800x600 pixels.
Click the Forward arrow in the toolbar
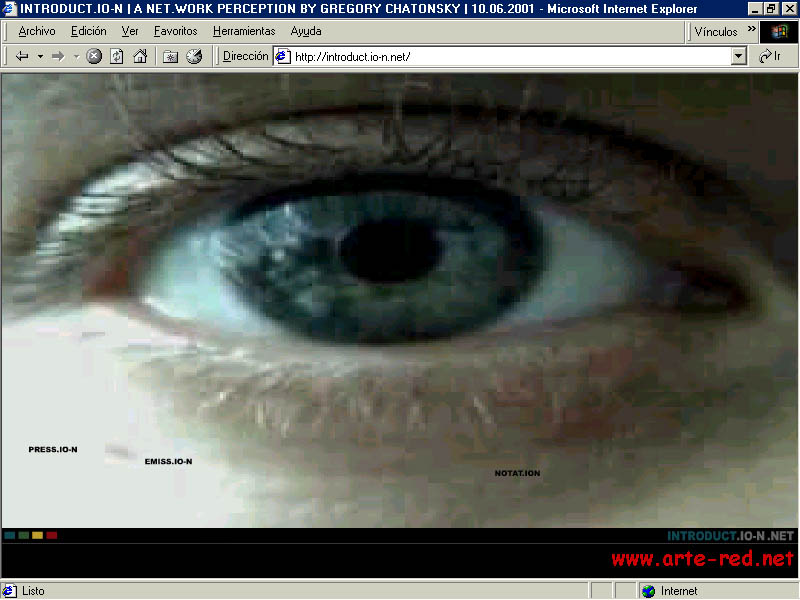click(58, 56)
